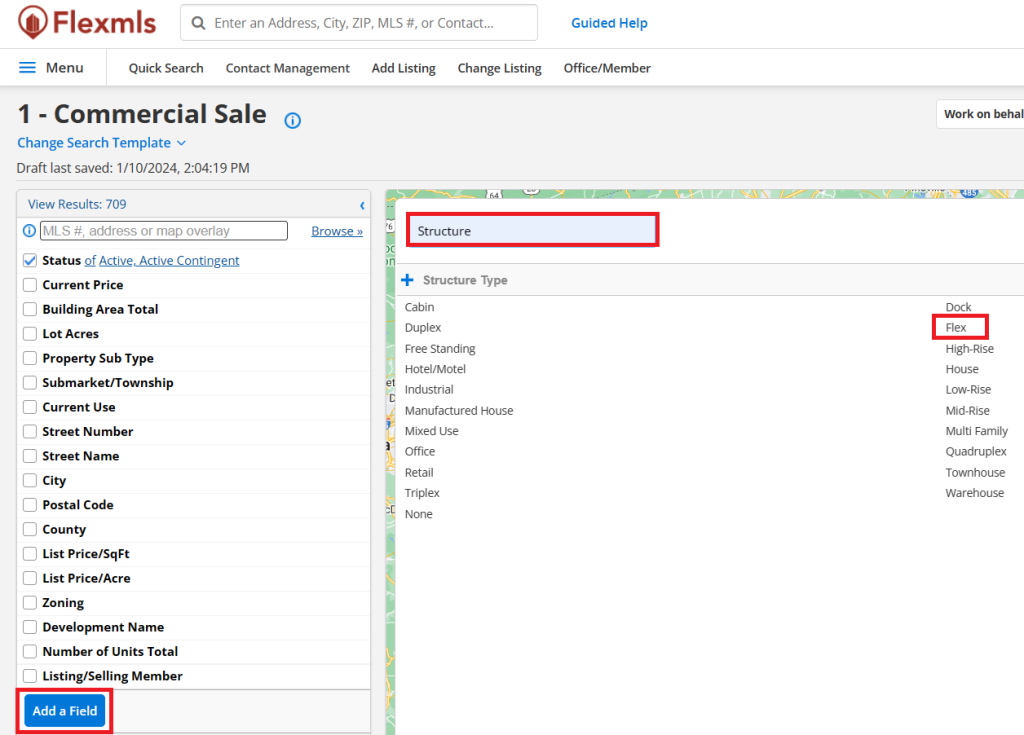Click the info icon beside MLS # field
This screenshot has height=735, width=1024.
pyautogui.click(x=29, y=231)
